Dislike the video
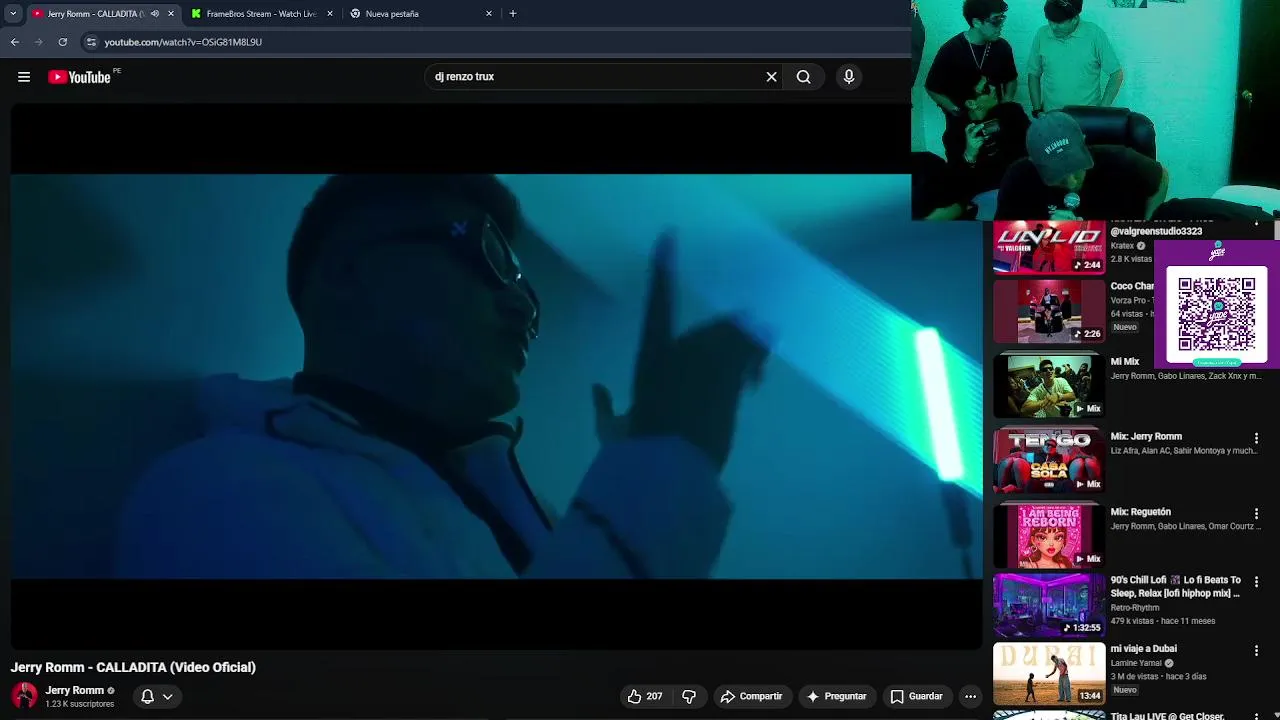1280x720 pixels. 689,696
